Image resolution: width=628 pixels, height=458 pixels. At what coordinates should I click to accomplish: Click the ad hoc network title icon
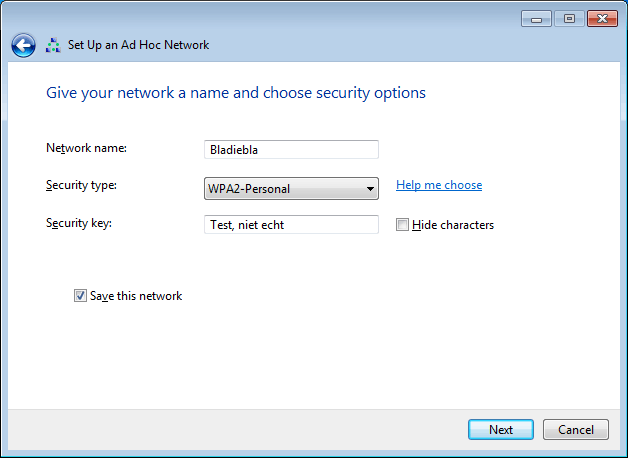(53, 45)
